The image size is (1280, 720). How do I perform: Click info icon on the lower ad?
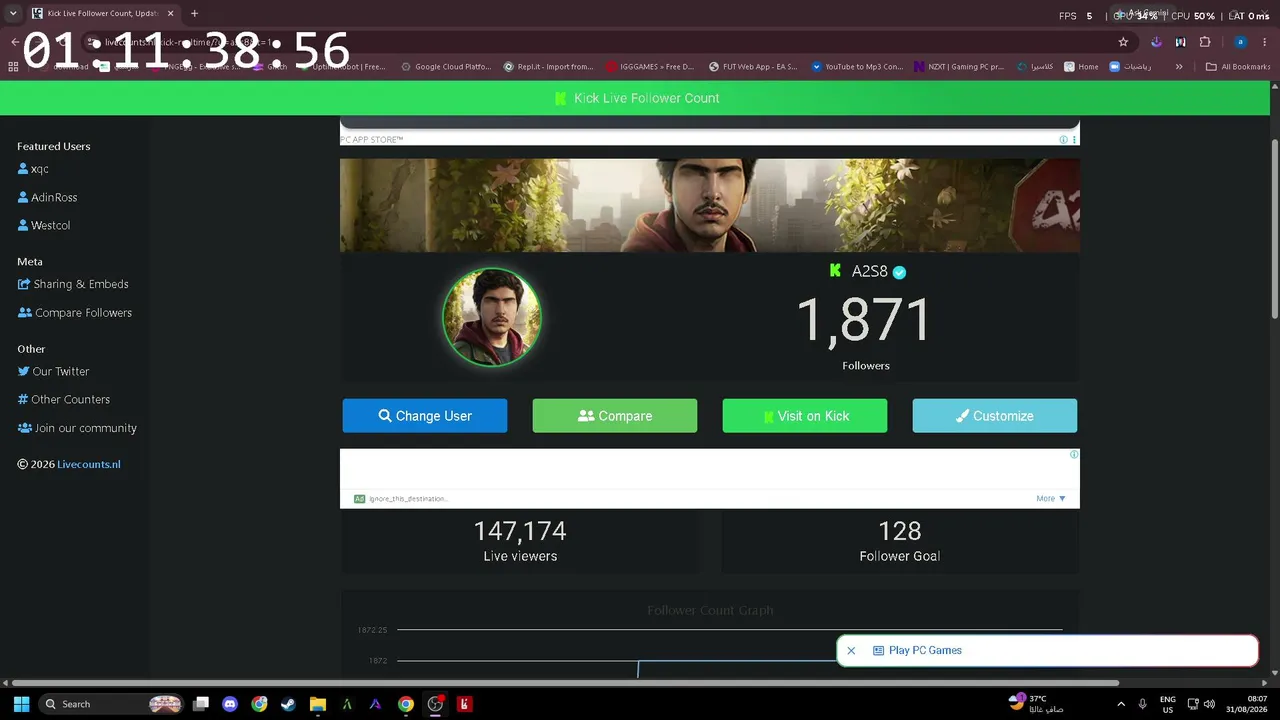[x=1074, y=454]
